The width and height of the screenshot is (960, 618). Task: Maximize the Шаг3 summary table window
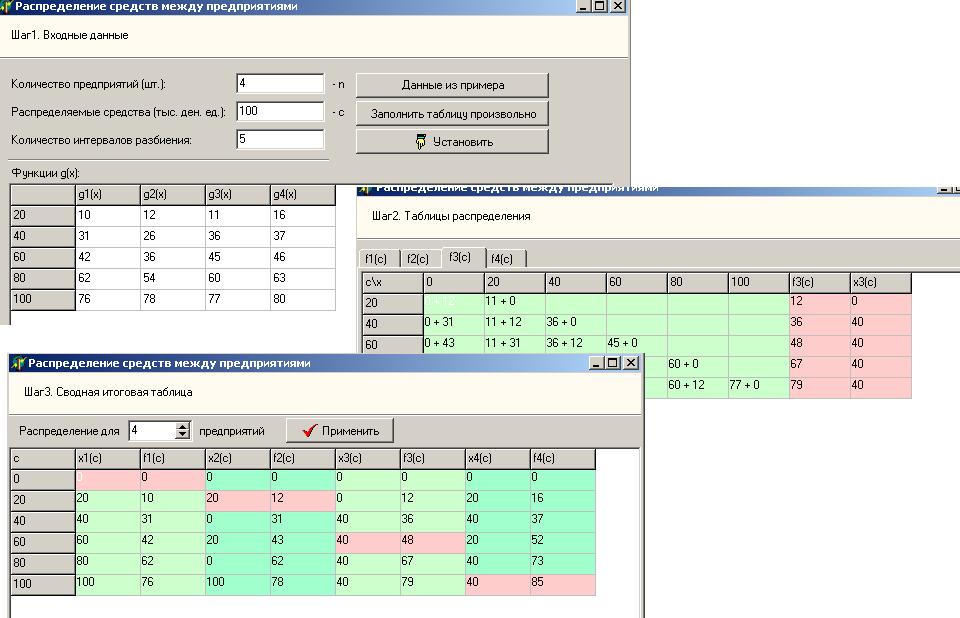[x=615, y=363]
